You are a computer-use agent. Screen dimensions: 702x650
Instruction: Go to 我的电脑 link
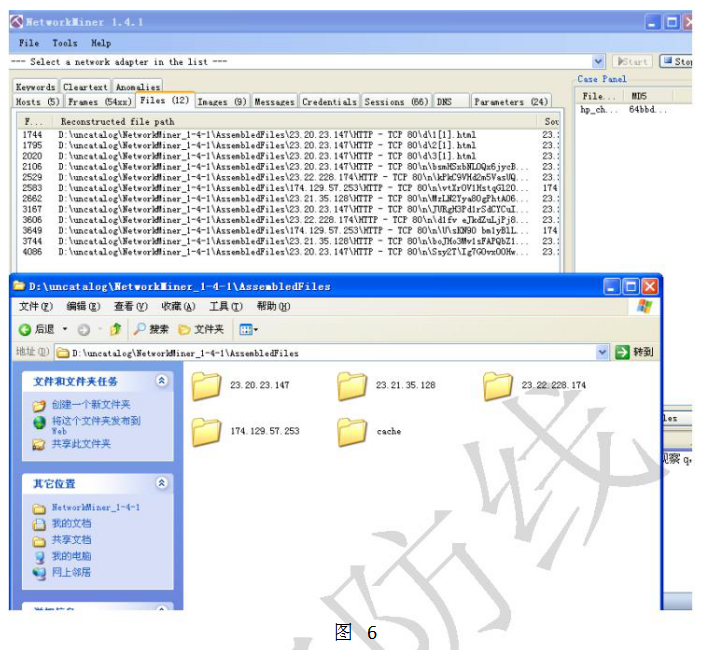[71, 556]
